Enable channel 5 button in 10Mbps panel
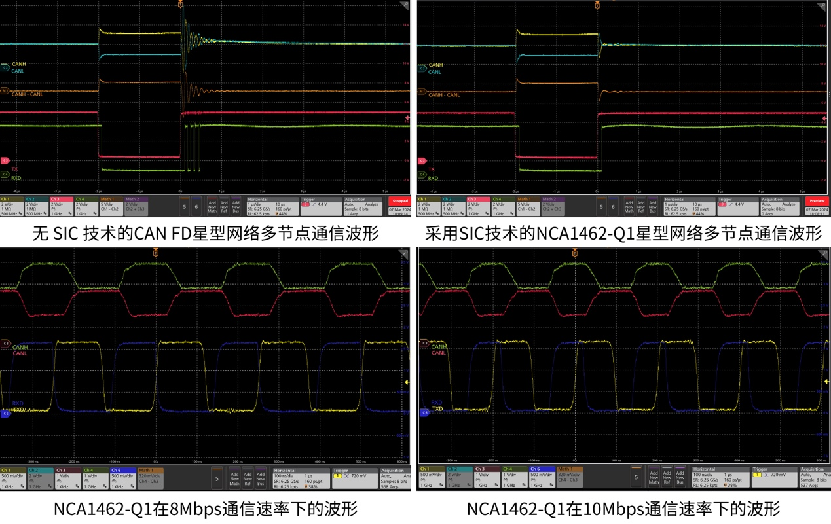831x524 pixels. coord(636,478)
